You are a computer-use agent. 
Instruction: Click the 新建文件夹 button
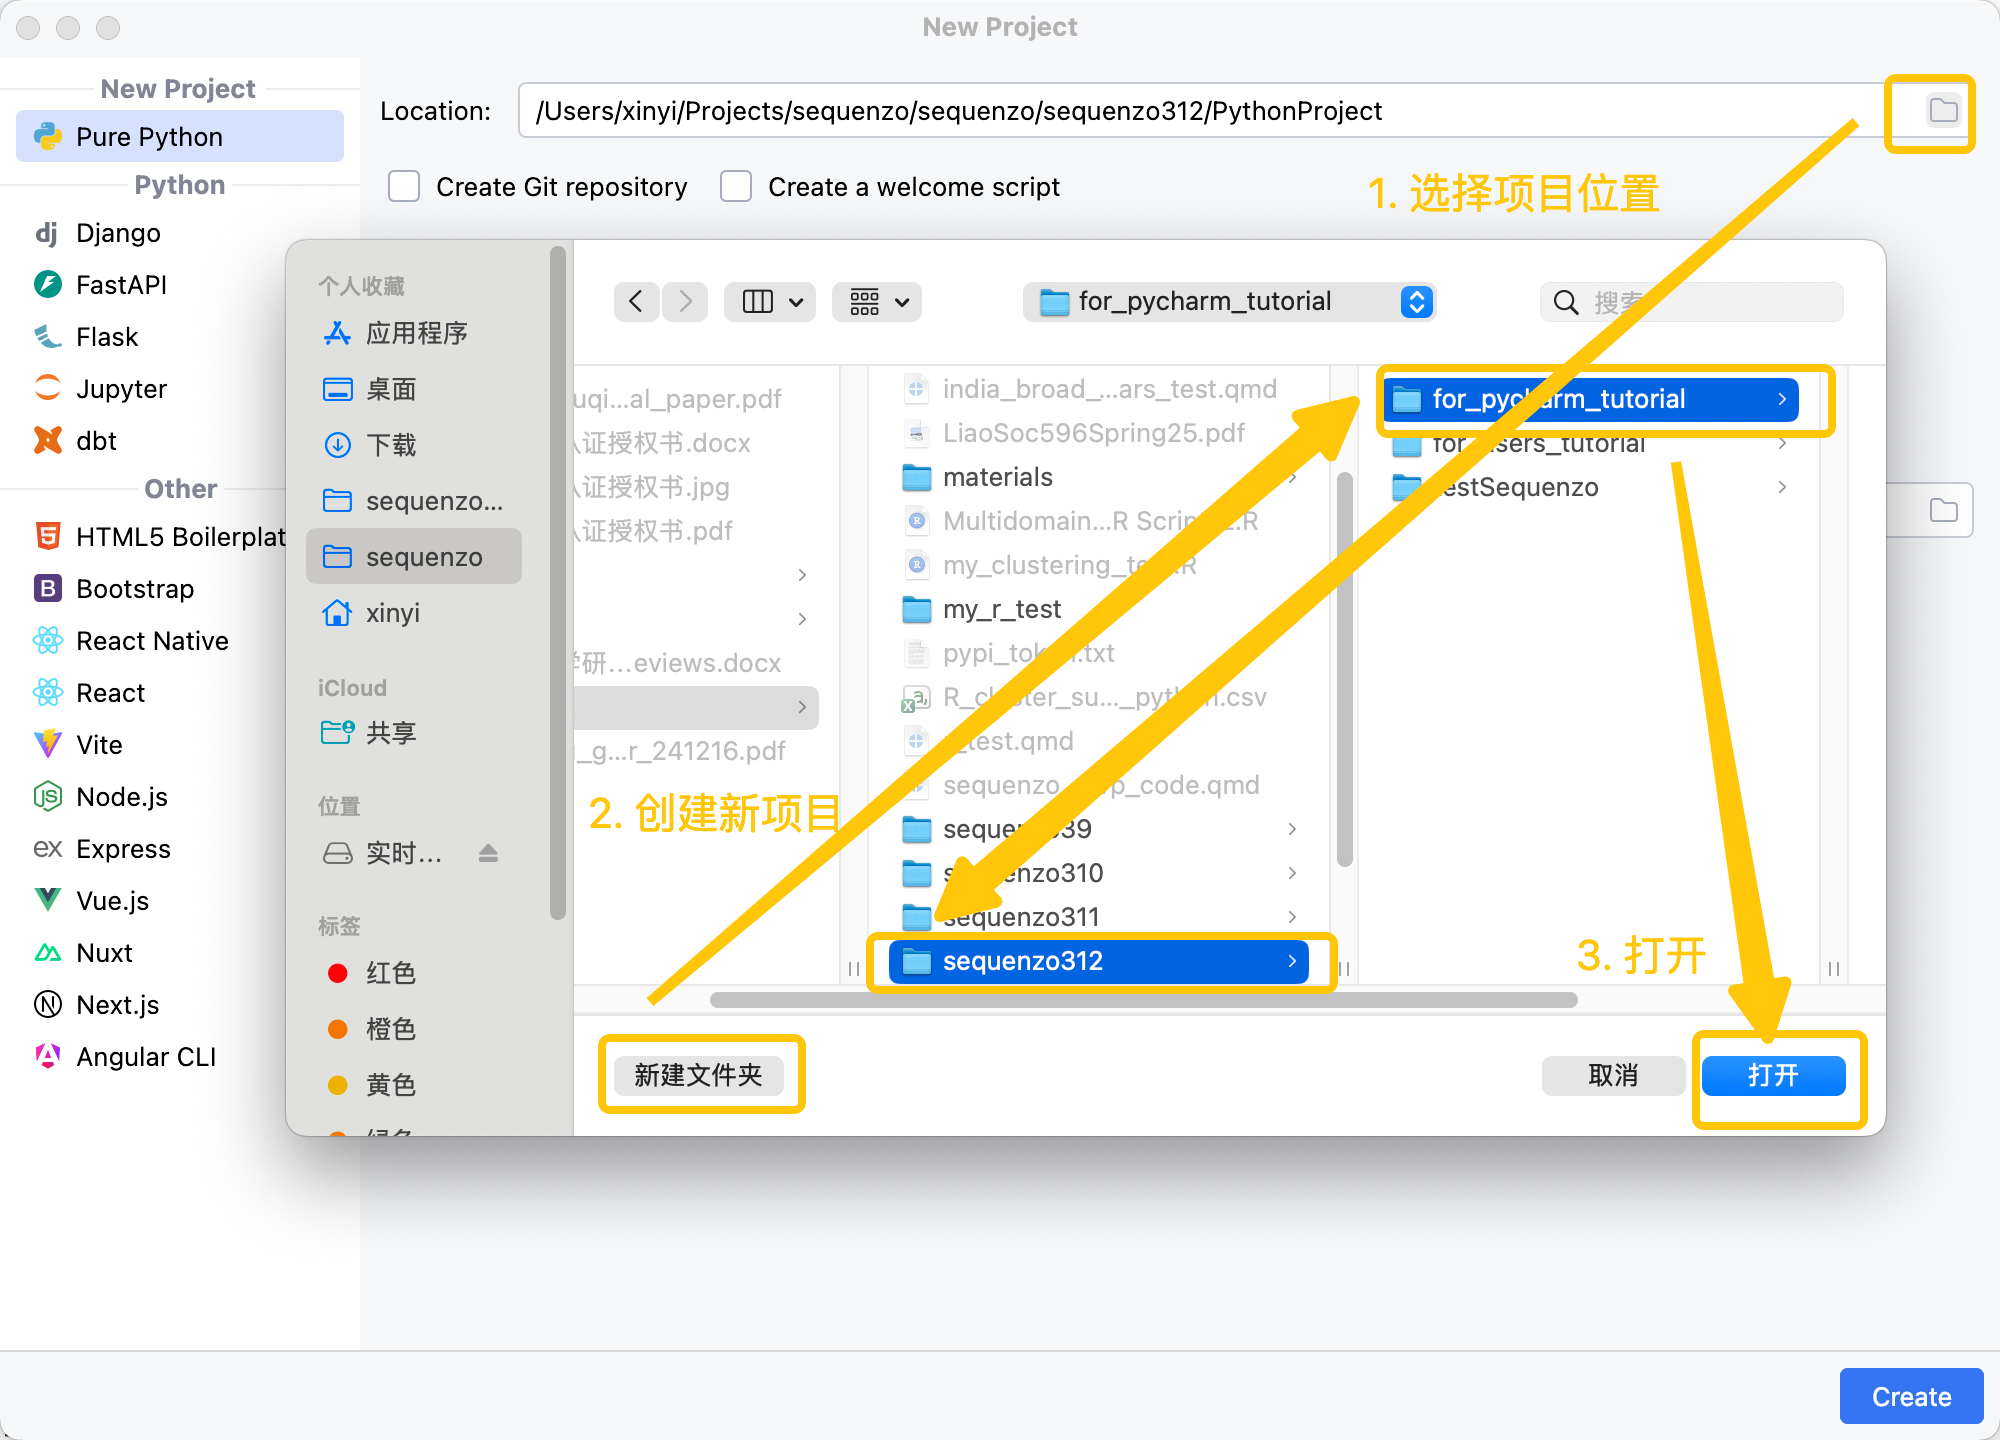tap(698, 1075)
